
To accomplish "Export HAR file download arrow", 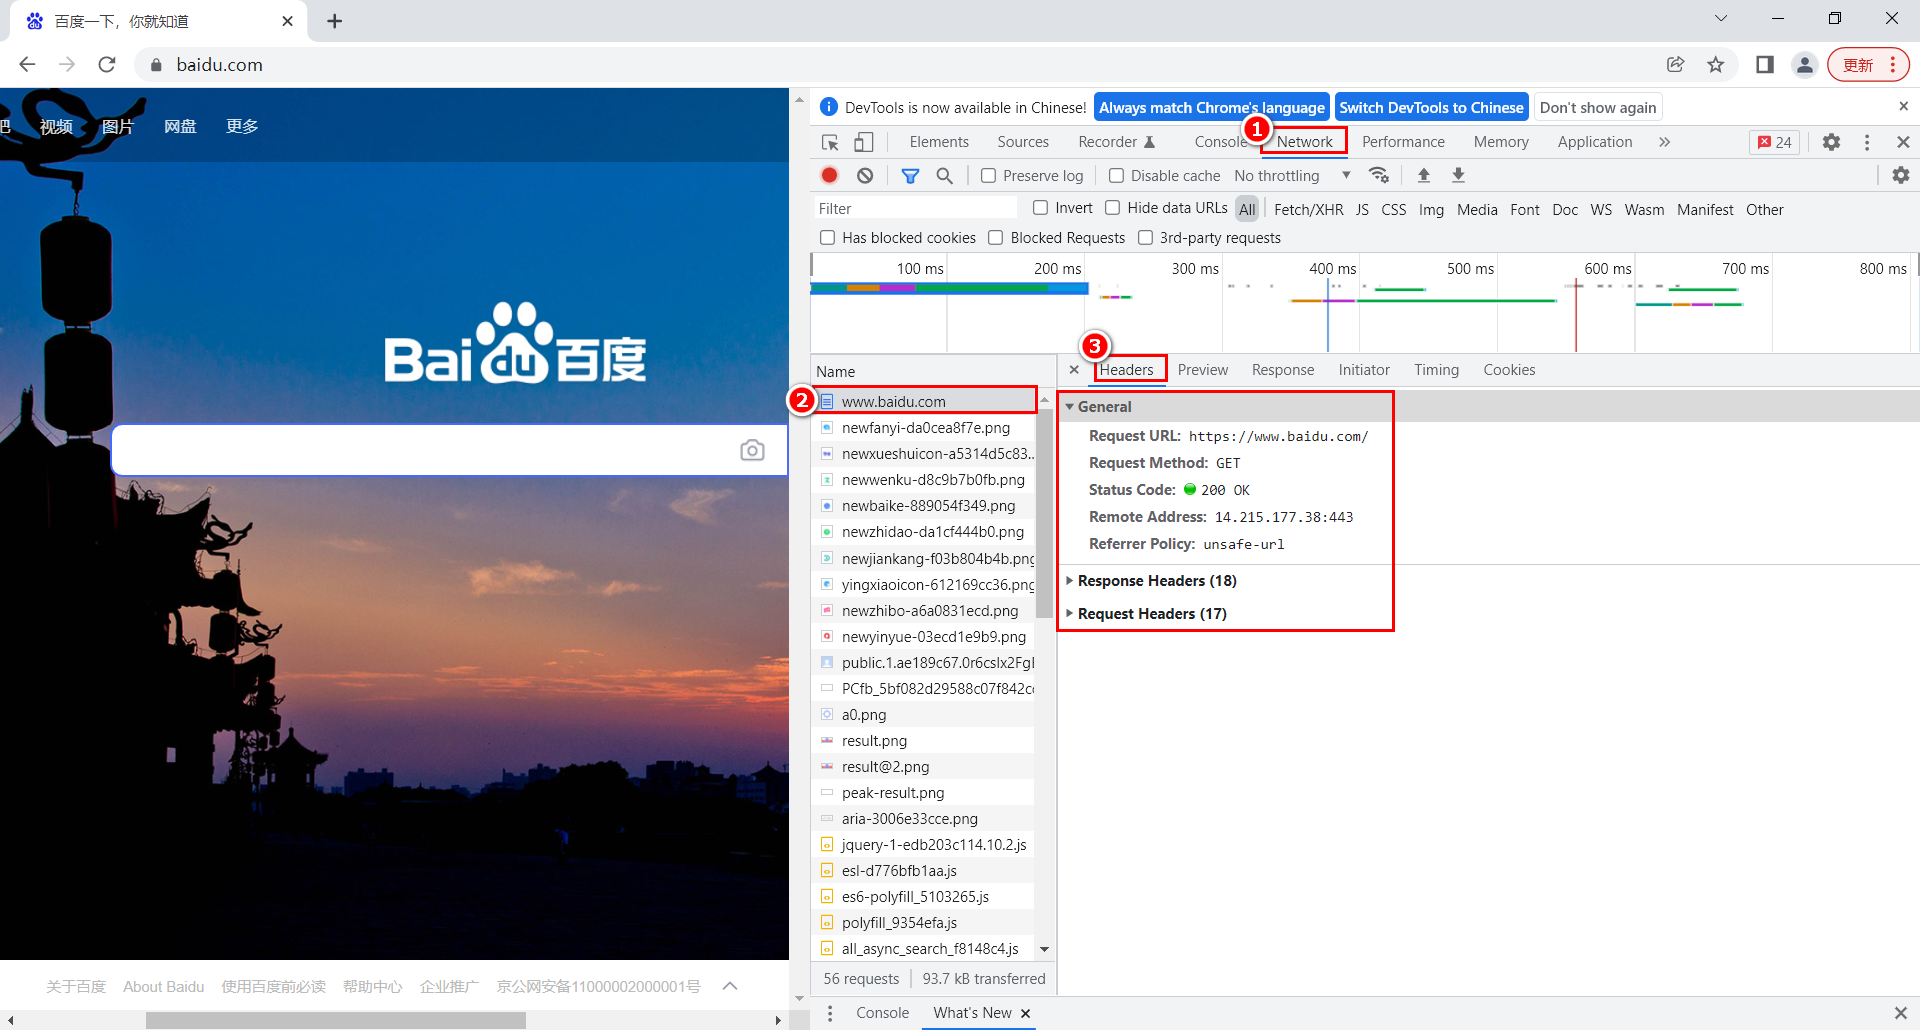I will pyautogui.click(x=1458, y=175).
